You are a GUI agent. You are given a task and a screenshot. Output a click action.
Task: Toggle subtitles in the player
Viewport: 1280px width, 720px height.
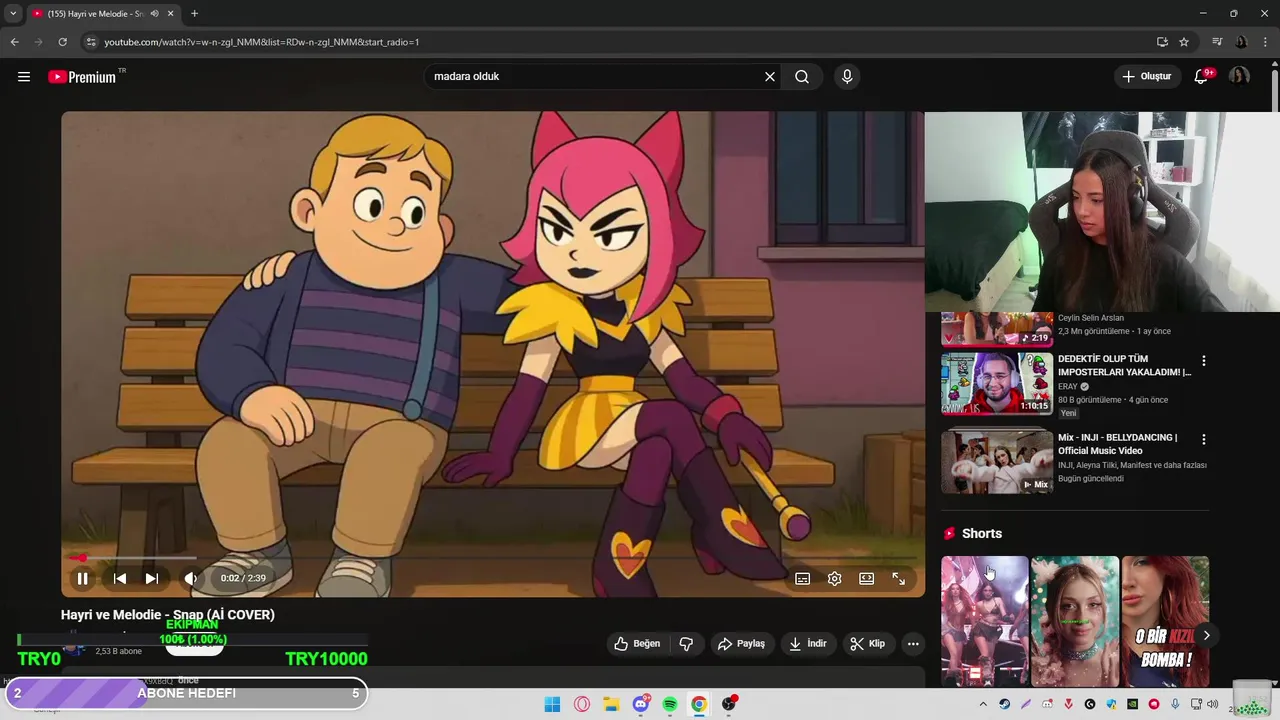coord(802,578)
